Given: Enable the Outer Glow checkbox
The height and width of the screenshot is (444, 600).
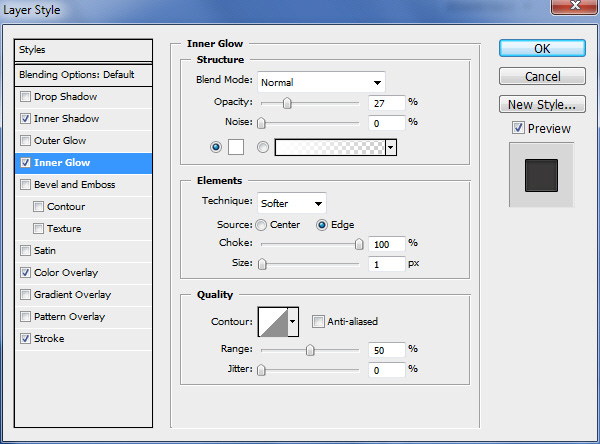Looking at the screenshot, I should [x=25, y=140].
